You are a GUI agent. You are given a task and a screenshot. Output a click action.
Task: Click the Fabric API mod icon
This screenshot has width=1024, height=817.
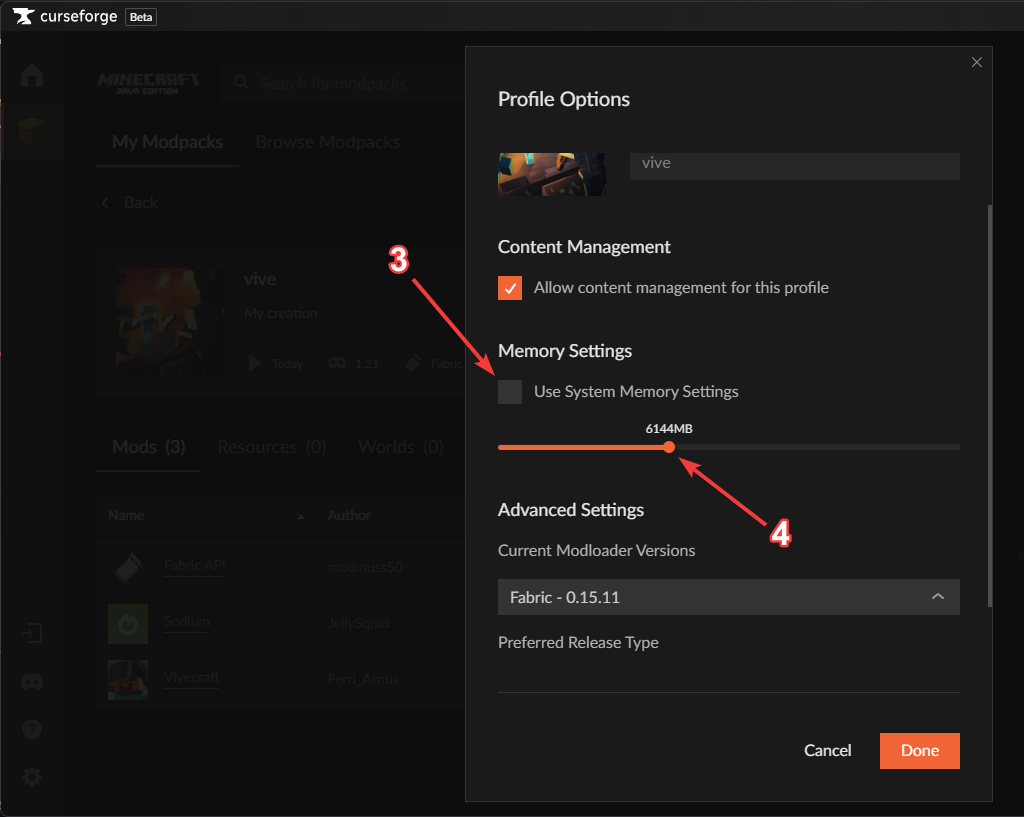click(x=129, y=568)
